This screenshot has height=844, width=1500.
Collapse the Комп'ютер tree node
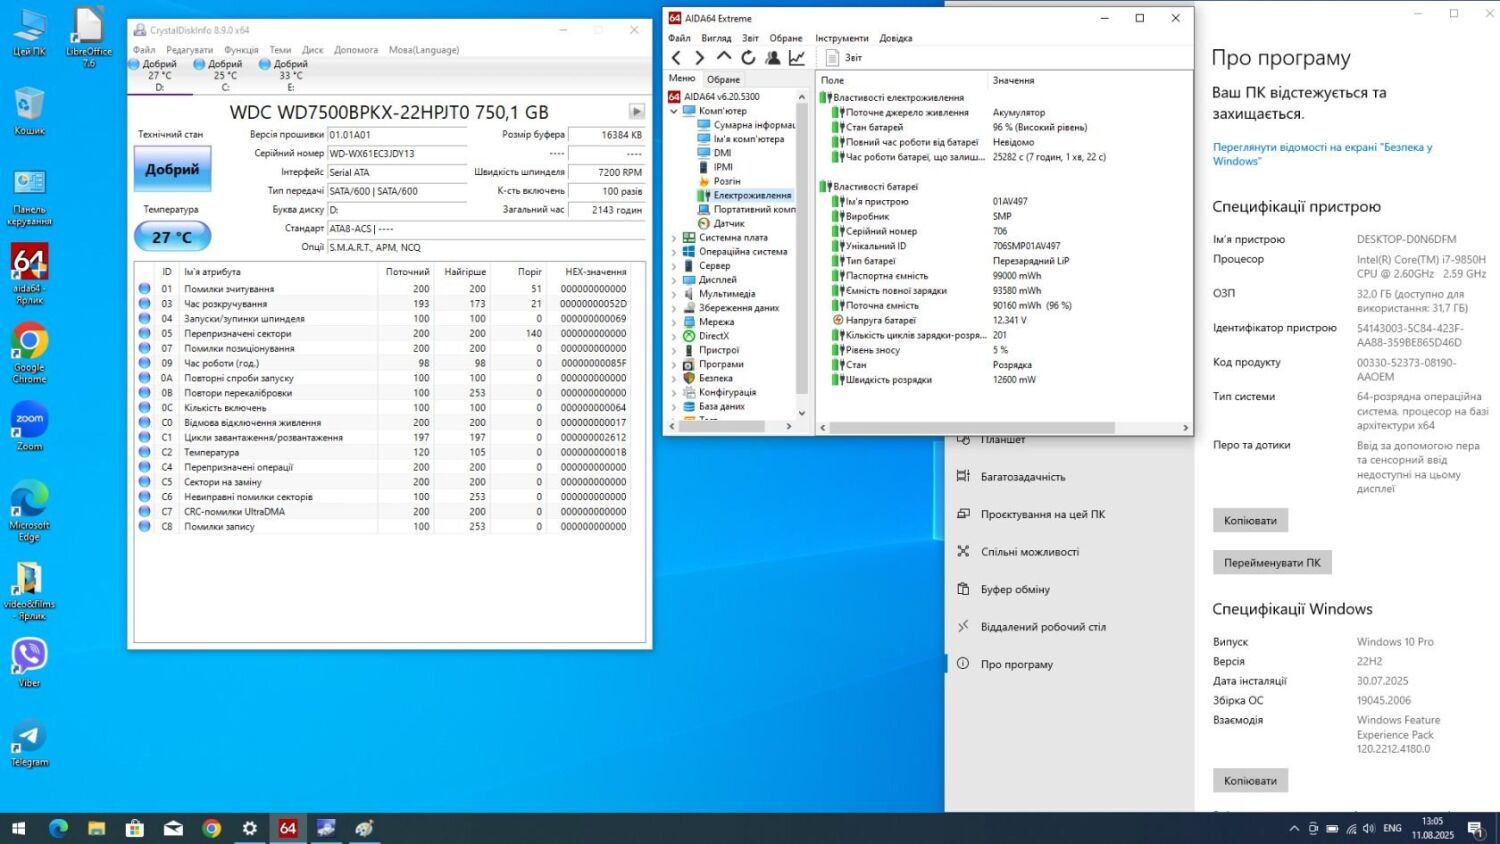[674, 111]
